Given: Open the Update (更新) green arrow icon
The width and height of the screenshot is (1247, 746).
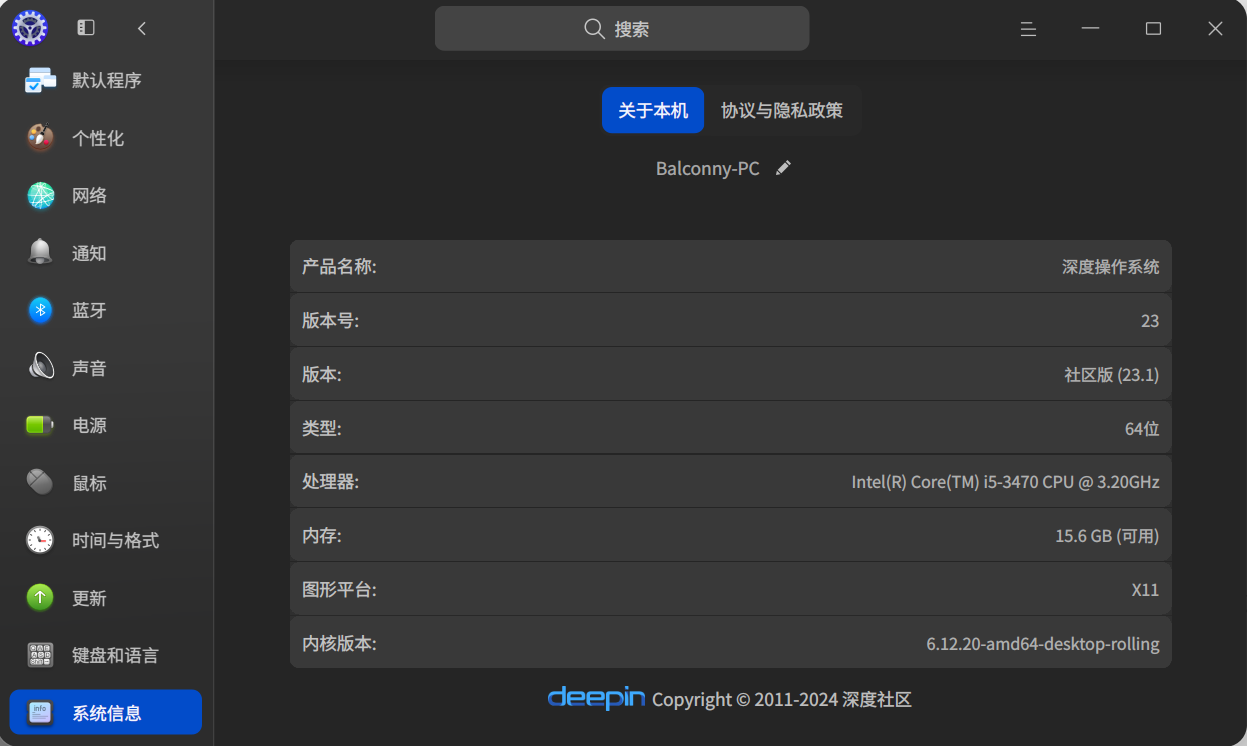Looking at the screenshot, I should [40, 598].
